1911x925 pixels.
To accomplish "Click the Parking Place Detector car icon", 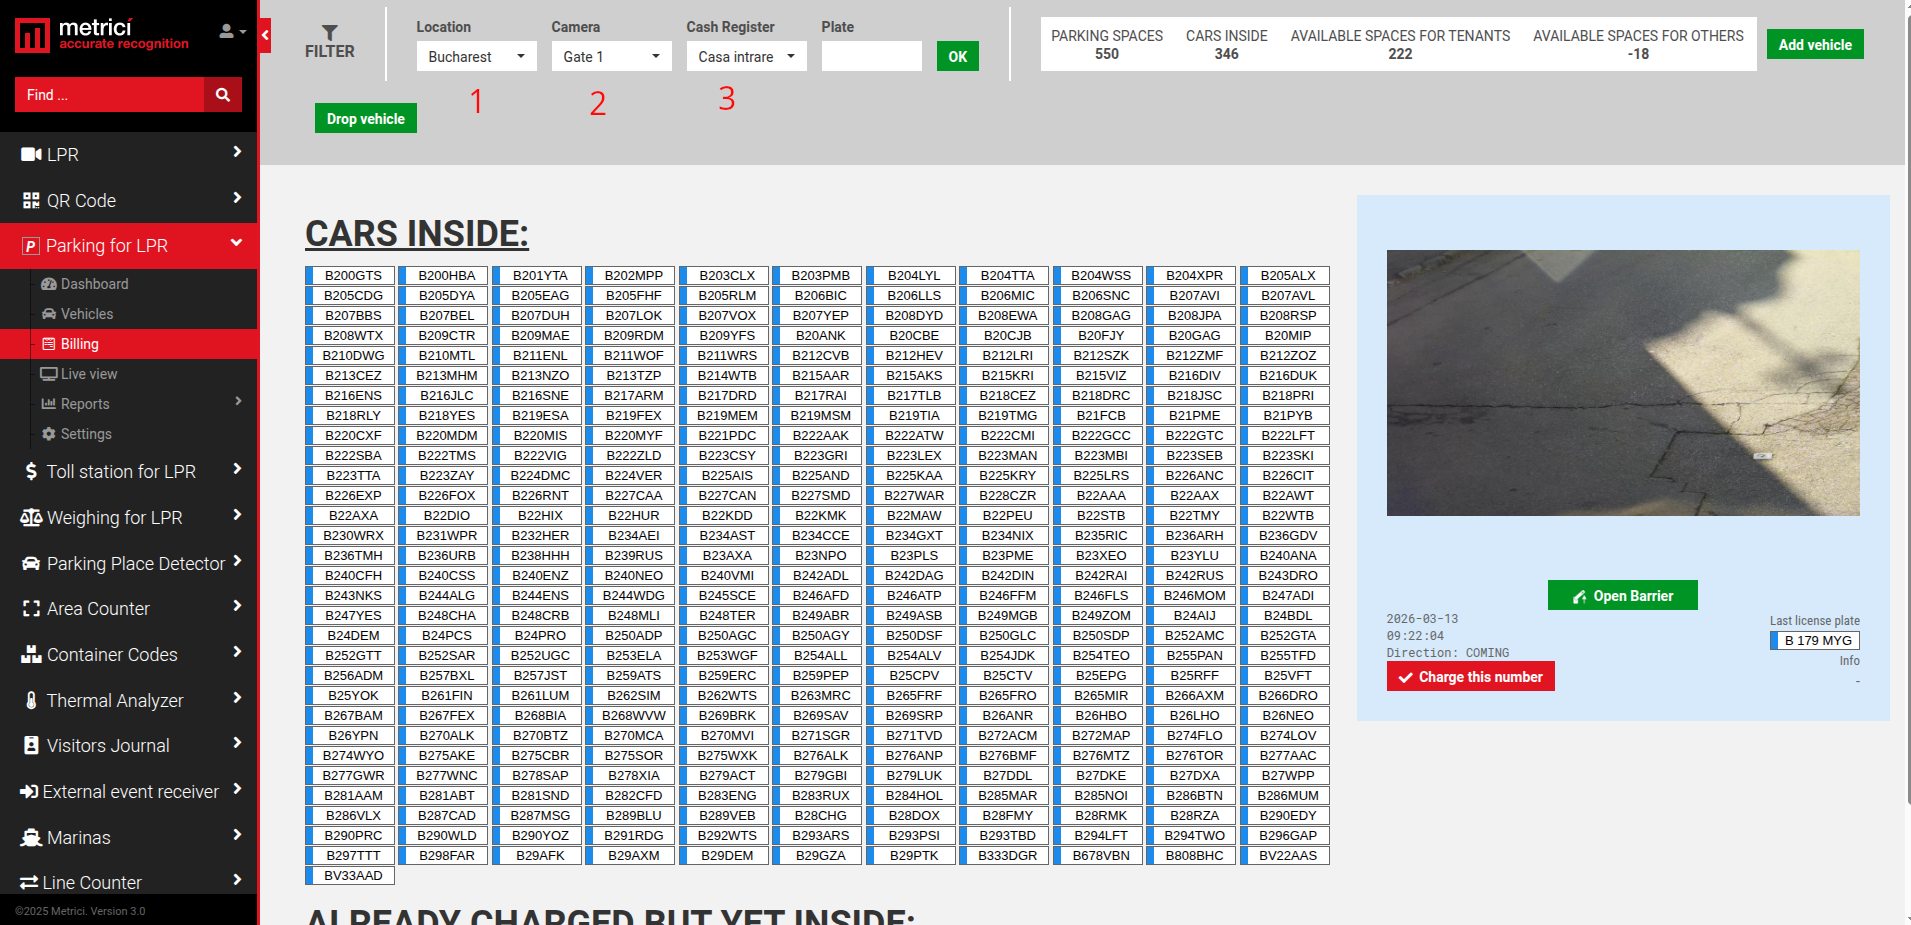I will (31, 563).
